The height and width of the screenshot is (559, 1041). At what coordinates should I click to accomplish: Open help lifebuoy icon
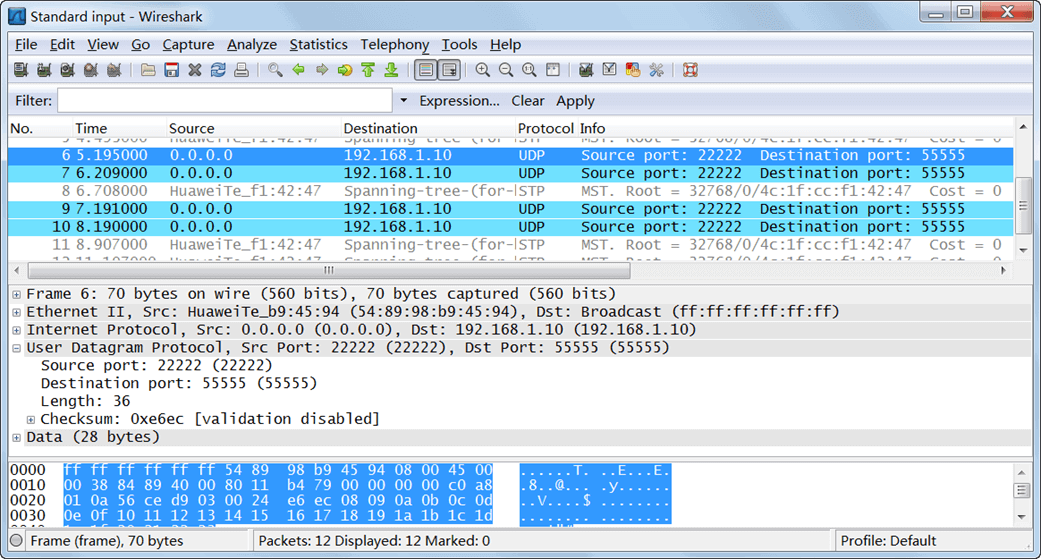[x=690, y=70]
